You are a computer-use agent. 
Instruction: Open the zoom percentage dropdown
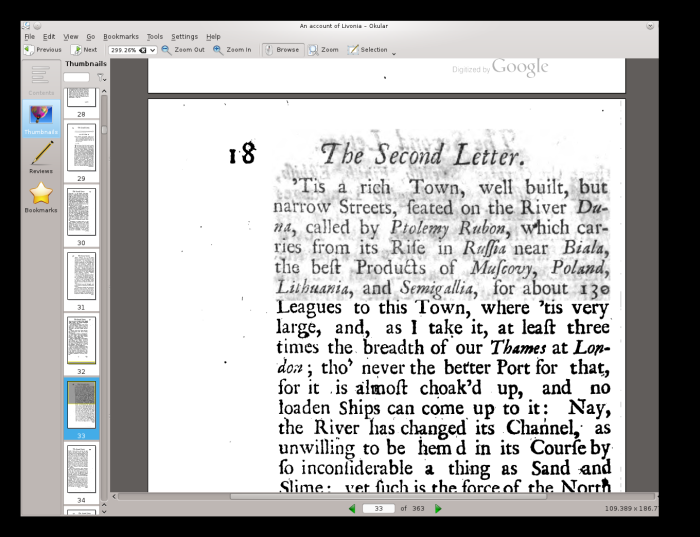tap(152, 49)
